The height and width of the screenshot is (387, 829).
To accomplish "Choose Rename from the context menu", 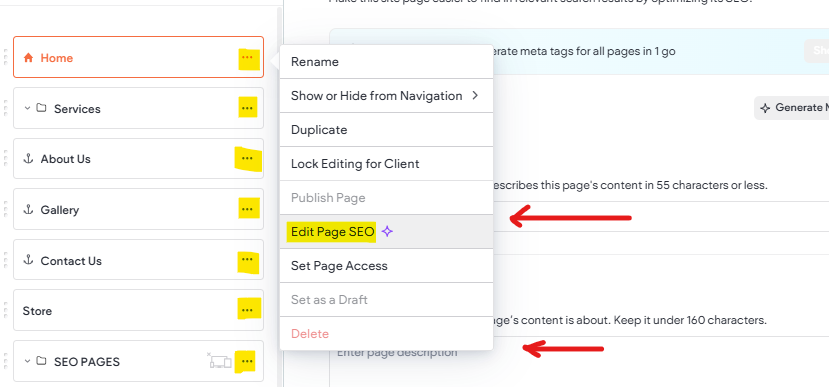I will coord(386,62).
